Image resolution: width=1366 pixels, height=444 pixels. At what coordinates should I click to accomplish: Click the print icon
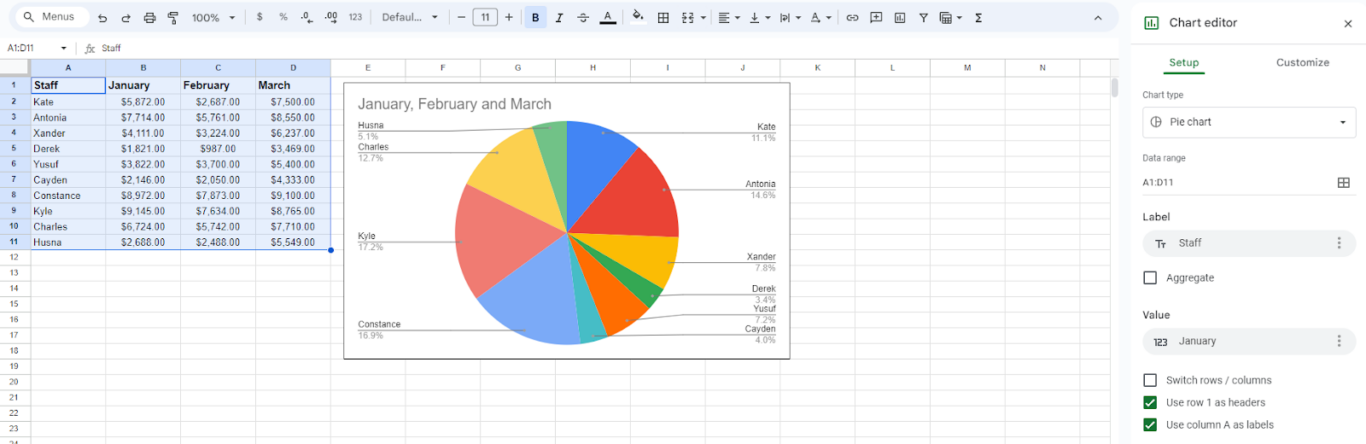tap(150, 18)
